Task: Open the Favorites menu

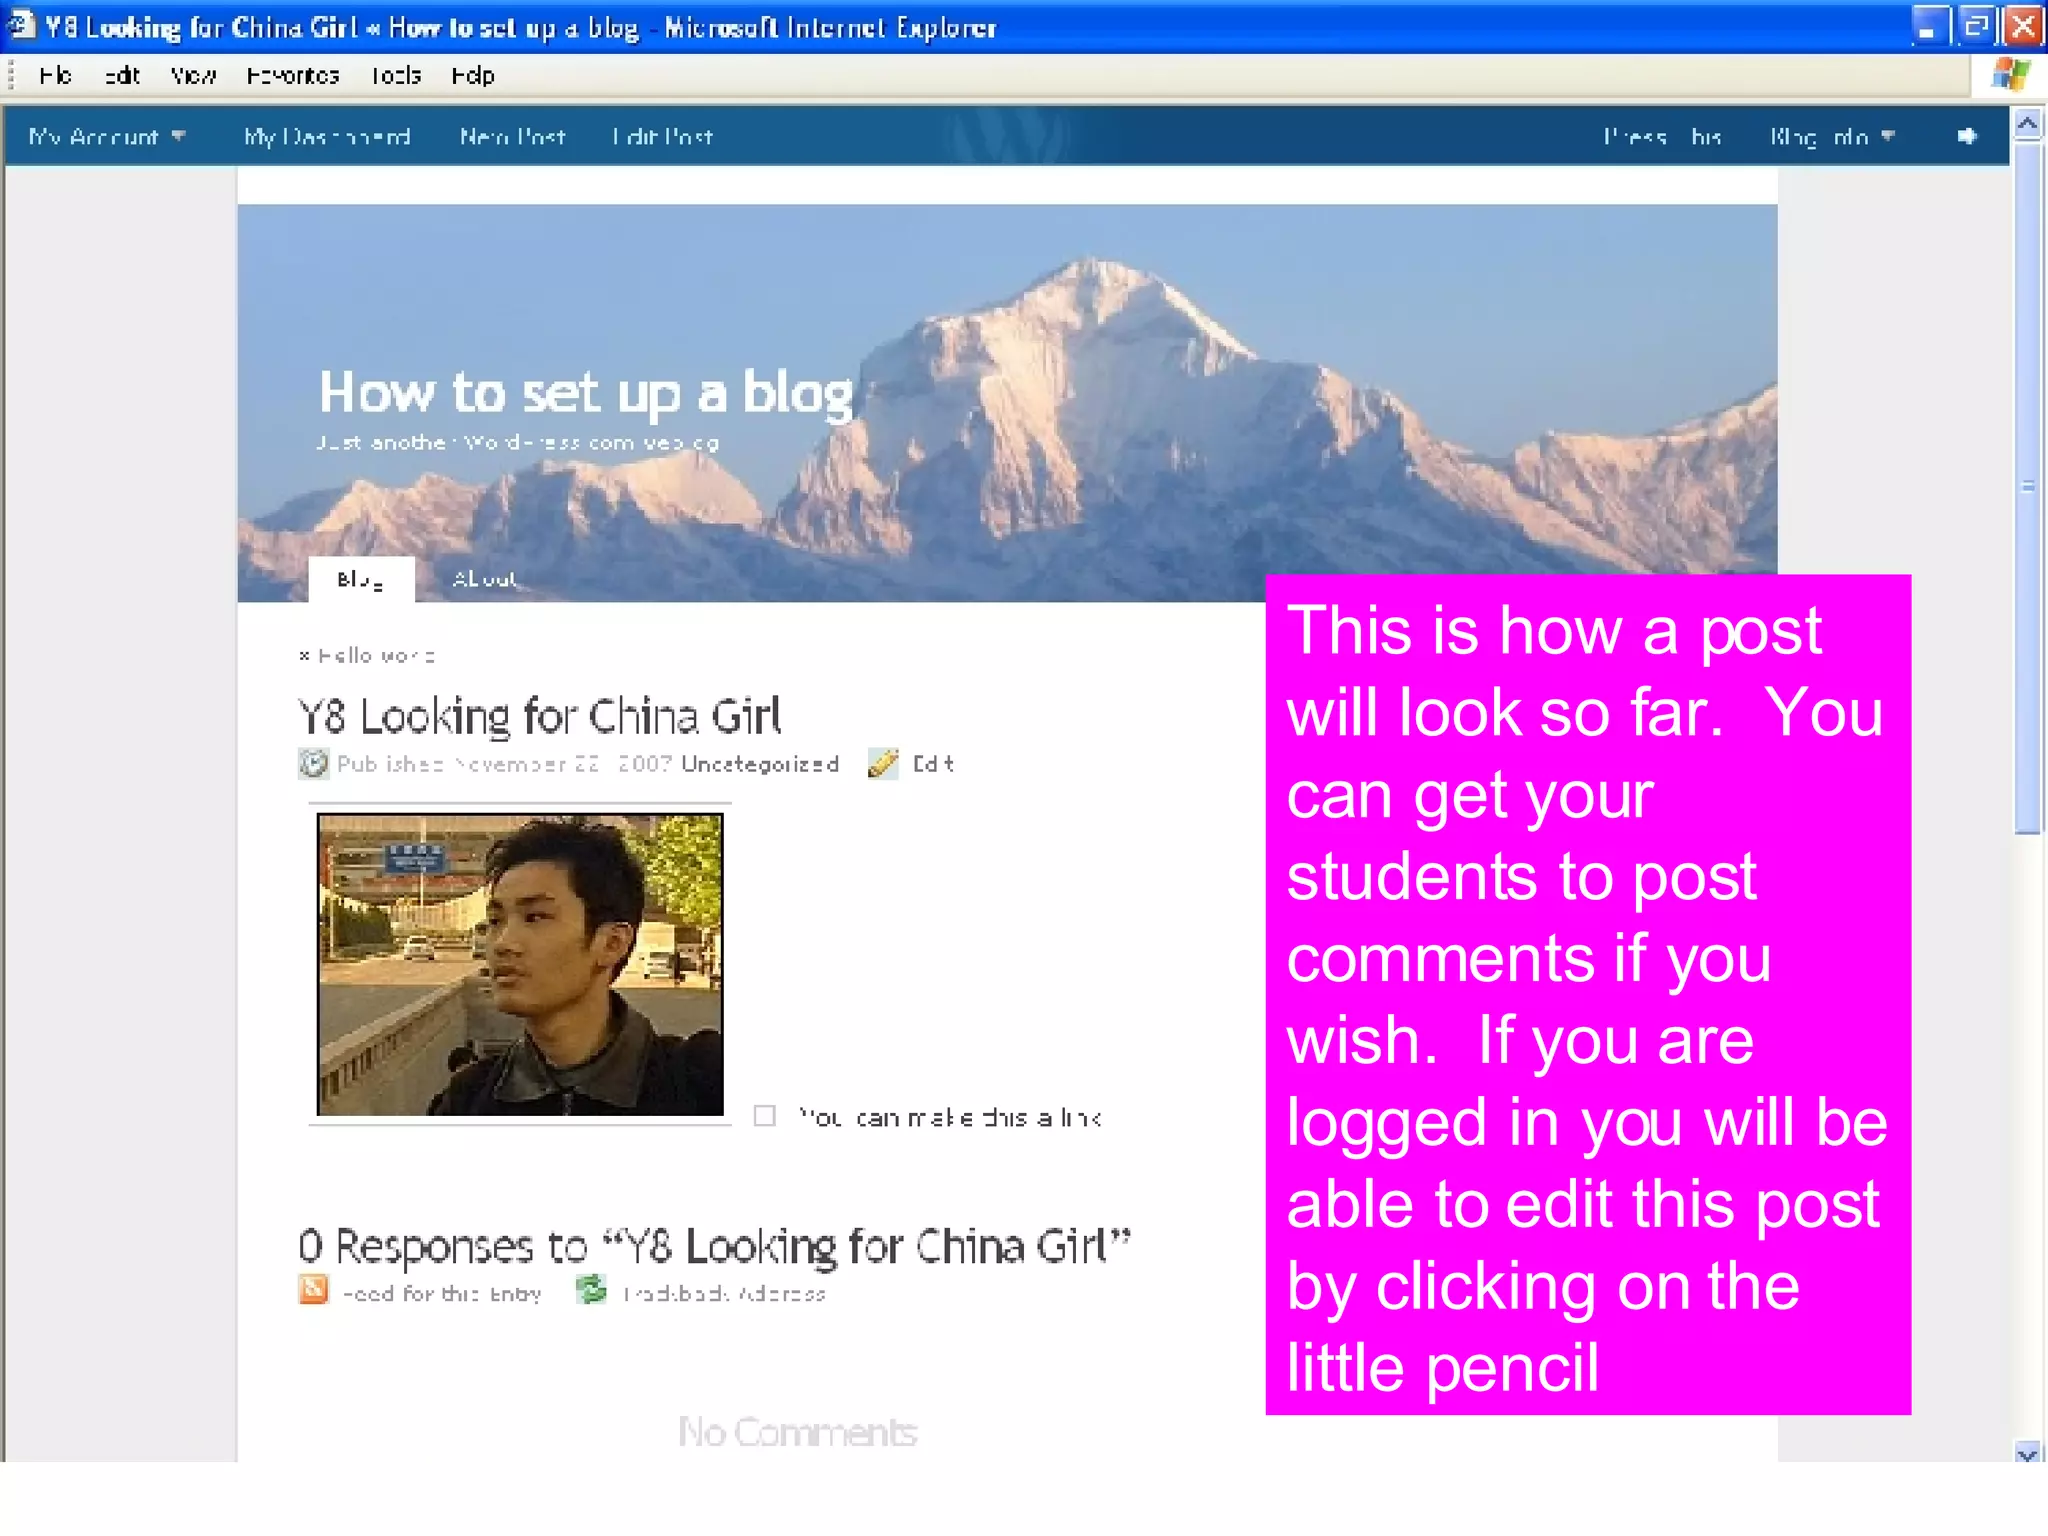Action: (293, 75)
